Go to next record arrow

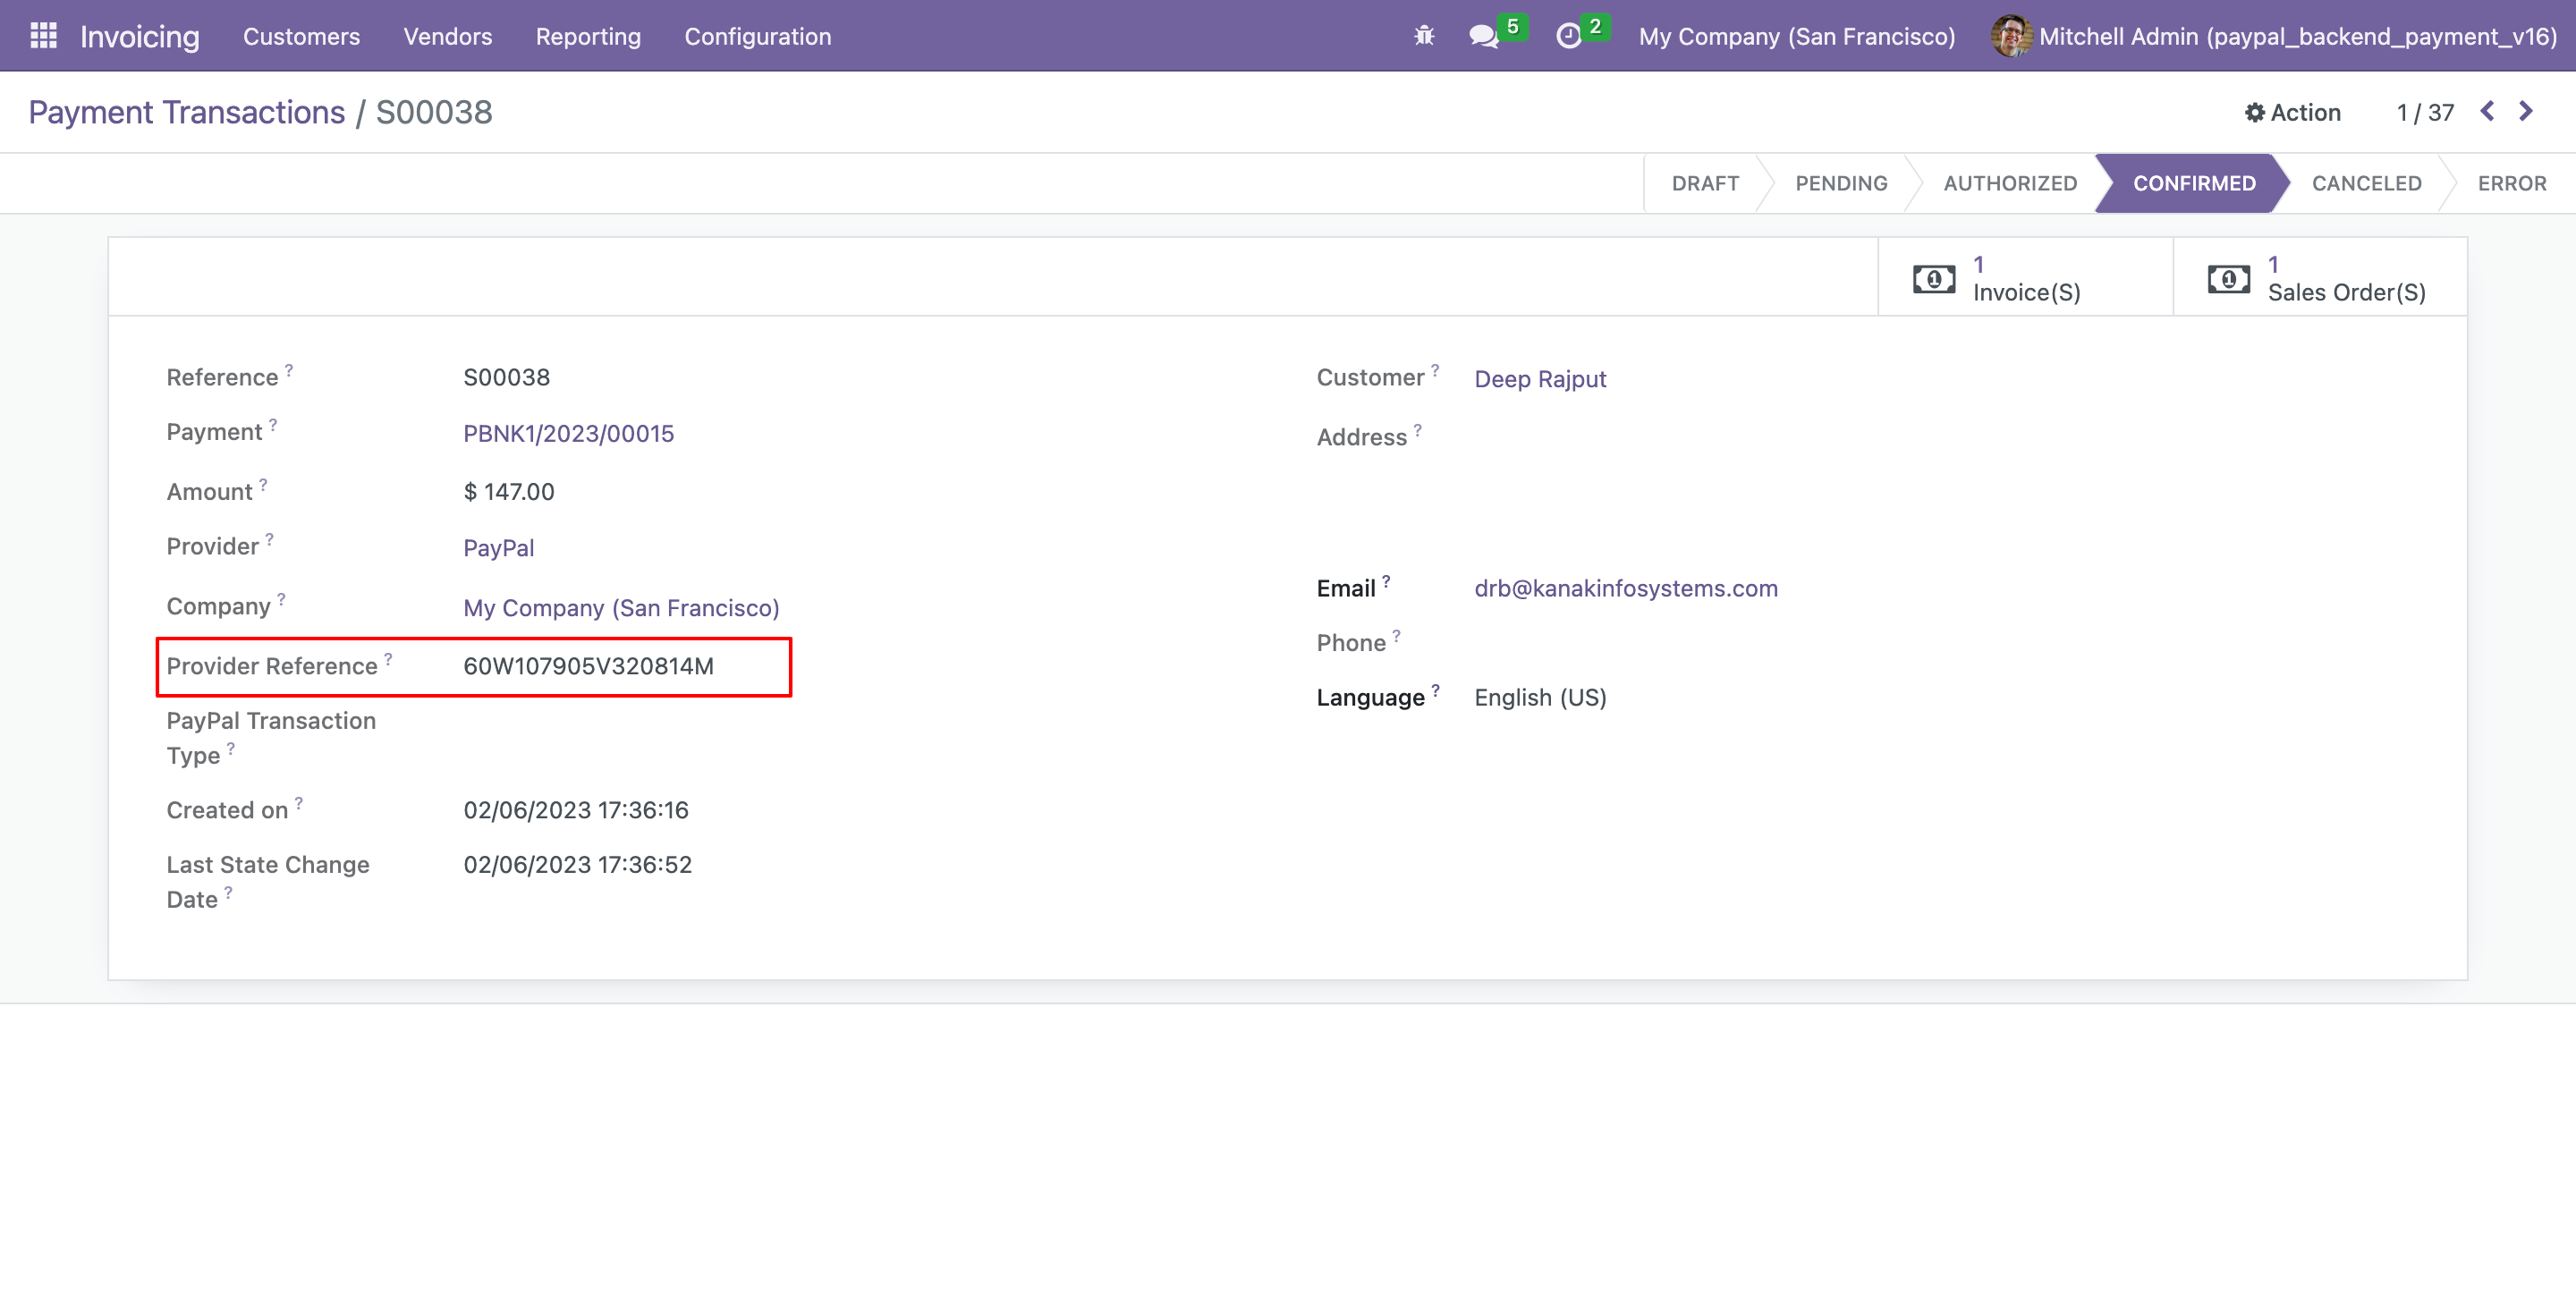tap(2525, 111)
